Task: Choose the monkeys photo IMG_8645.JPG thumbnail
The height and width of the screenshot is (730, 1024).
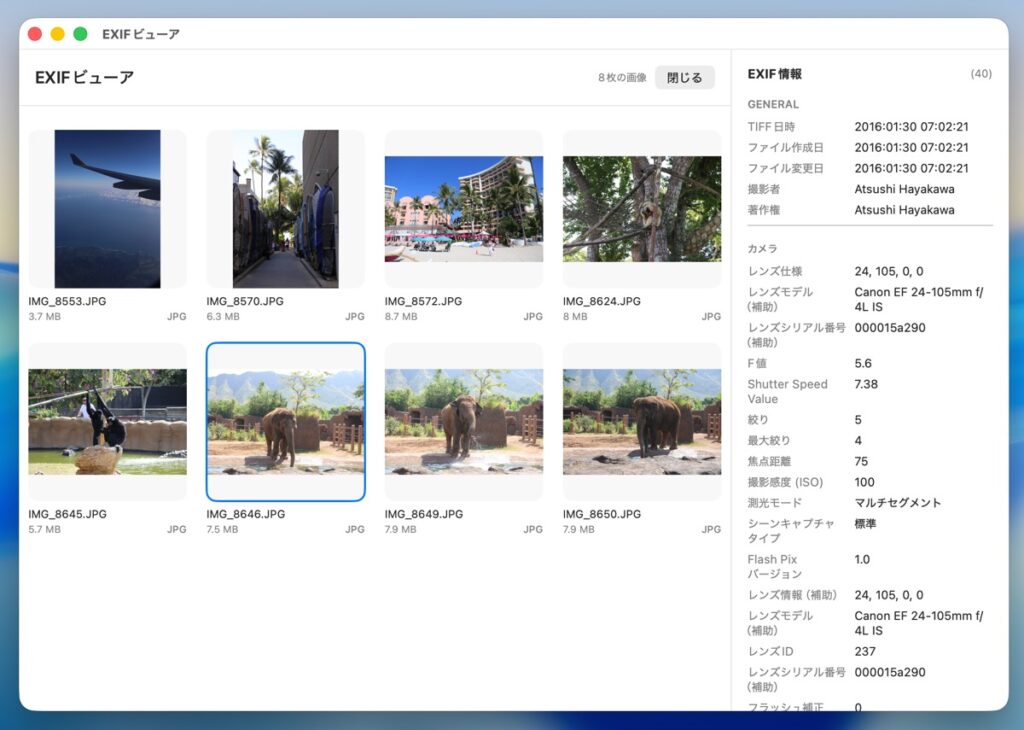Action: point(107,421)
